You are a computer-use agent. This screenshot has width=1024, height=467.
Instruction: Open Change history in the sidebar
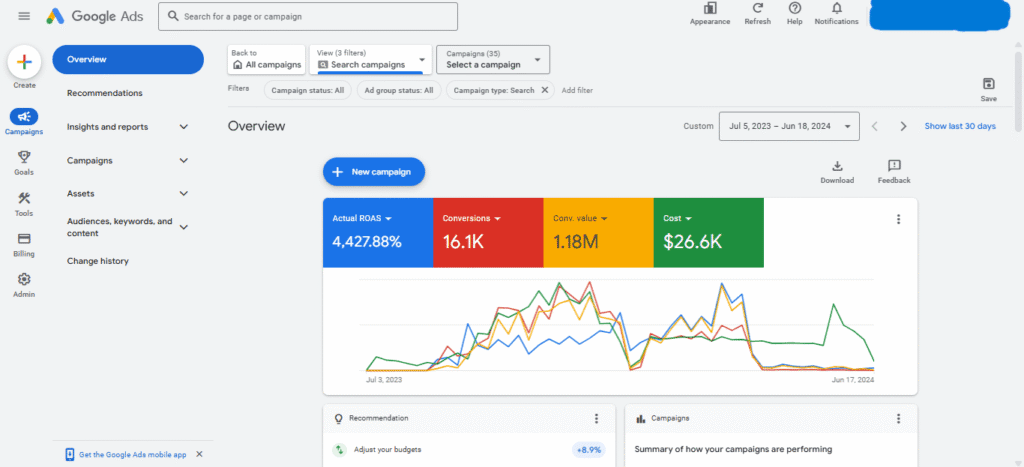pyautogui.click(x=97, y=261)
